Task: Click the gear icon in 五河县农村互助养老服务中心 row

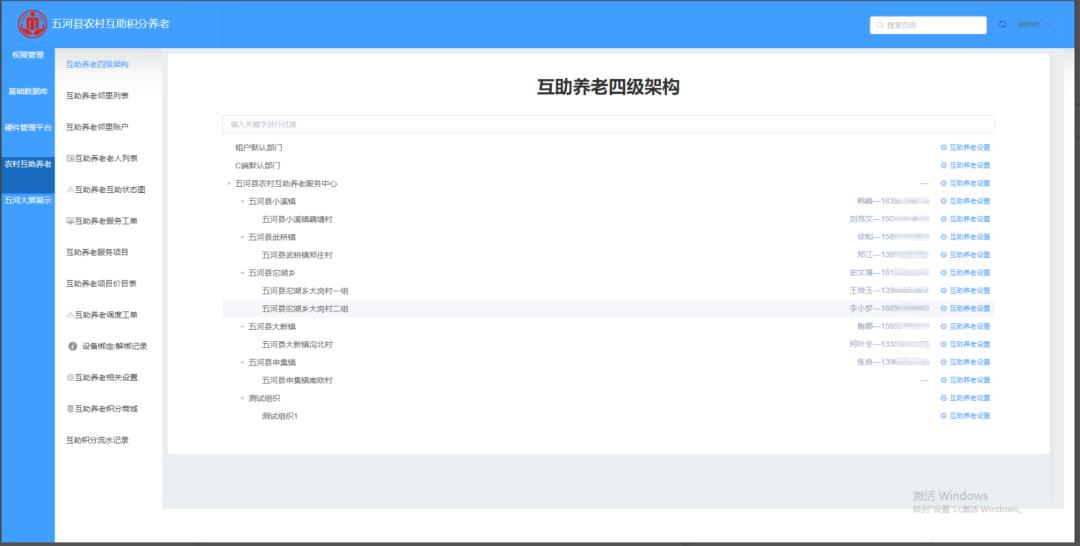Action: point(944,183)
